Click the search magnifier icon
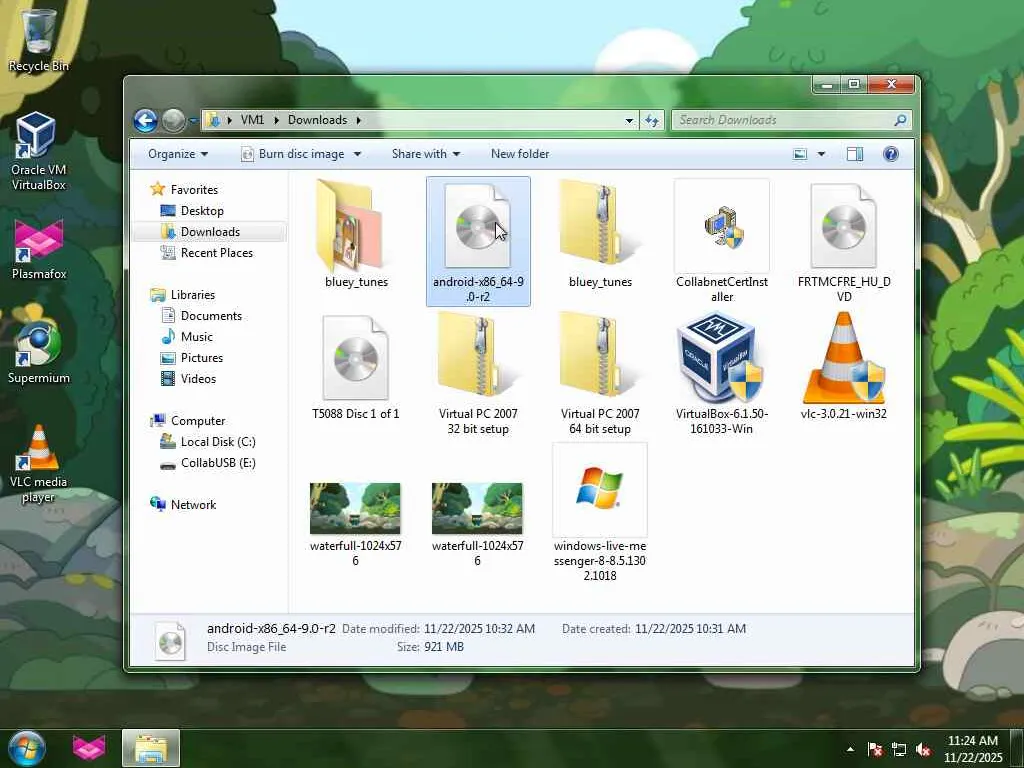The height and width of the screenshot is (768, 1024). (900, 120)
